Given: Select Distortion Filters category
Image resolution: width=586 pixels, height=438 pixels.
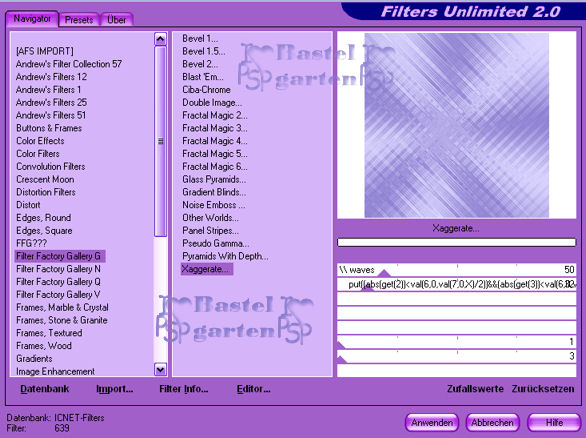Looking at the screenshot, I should [x=46, y=192].
